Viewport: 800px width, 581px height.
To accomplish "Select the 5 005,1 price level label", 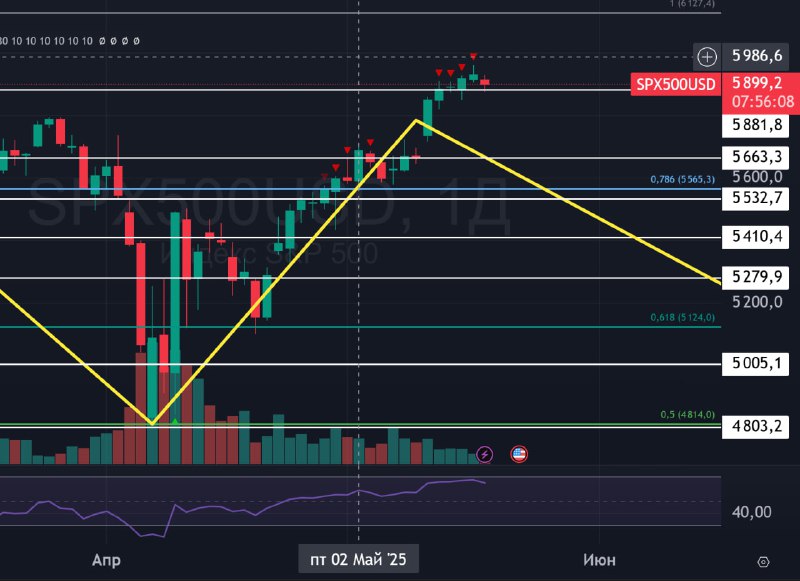I will pos(756,364).
